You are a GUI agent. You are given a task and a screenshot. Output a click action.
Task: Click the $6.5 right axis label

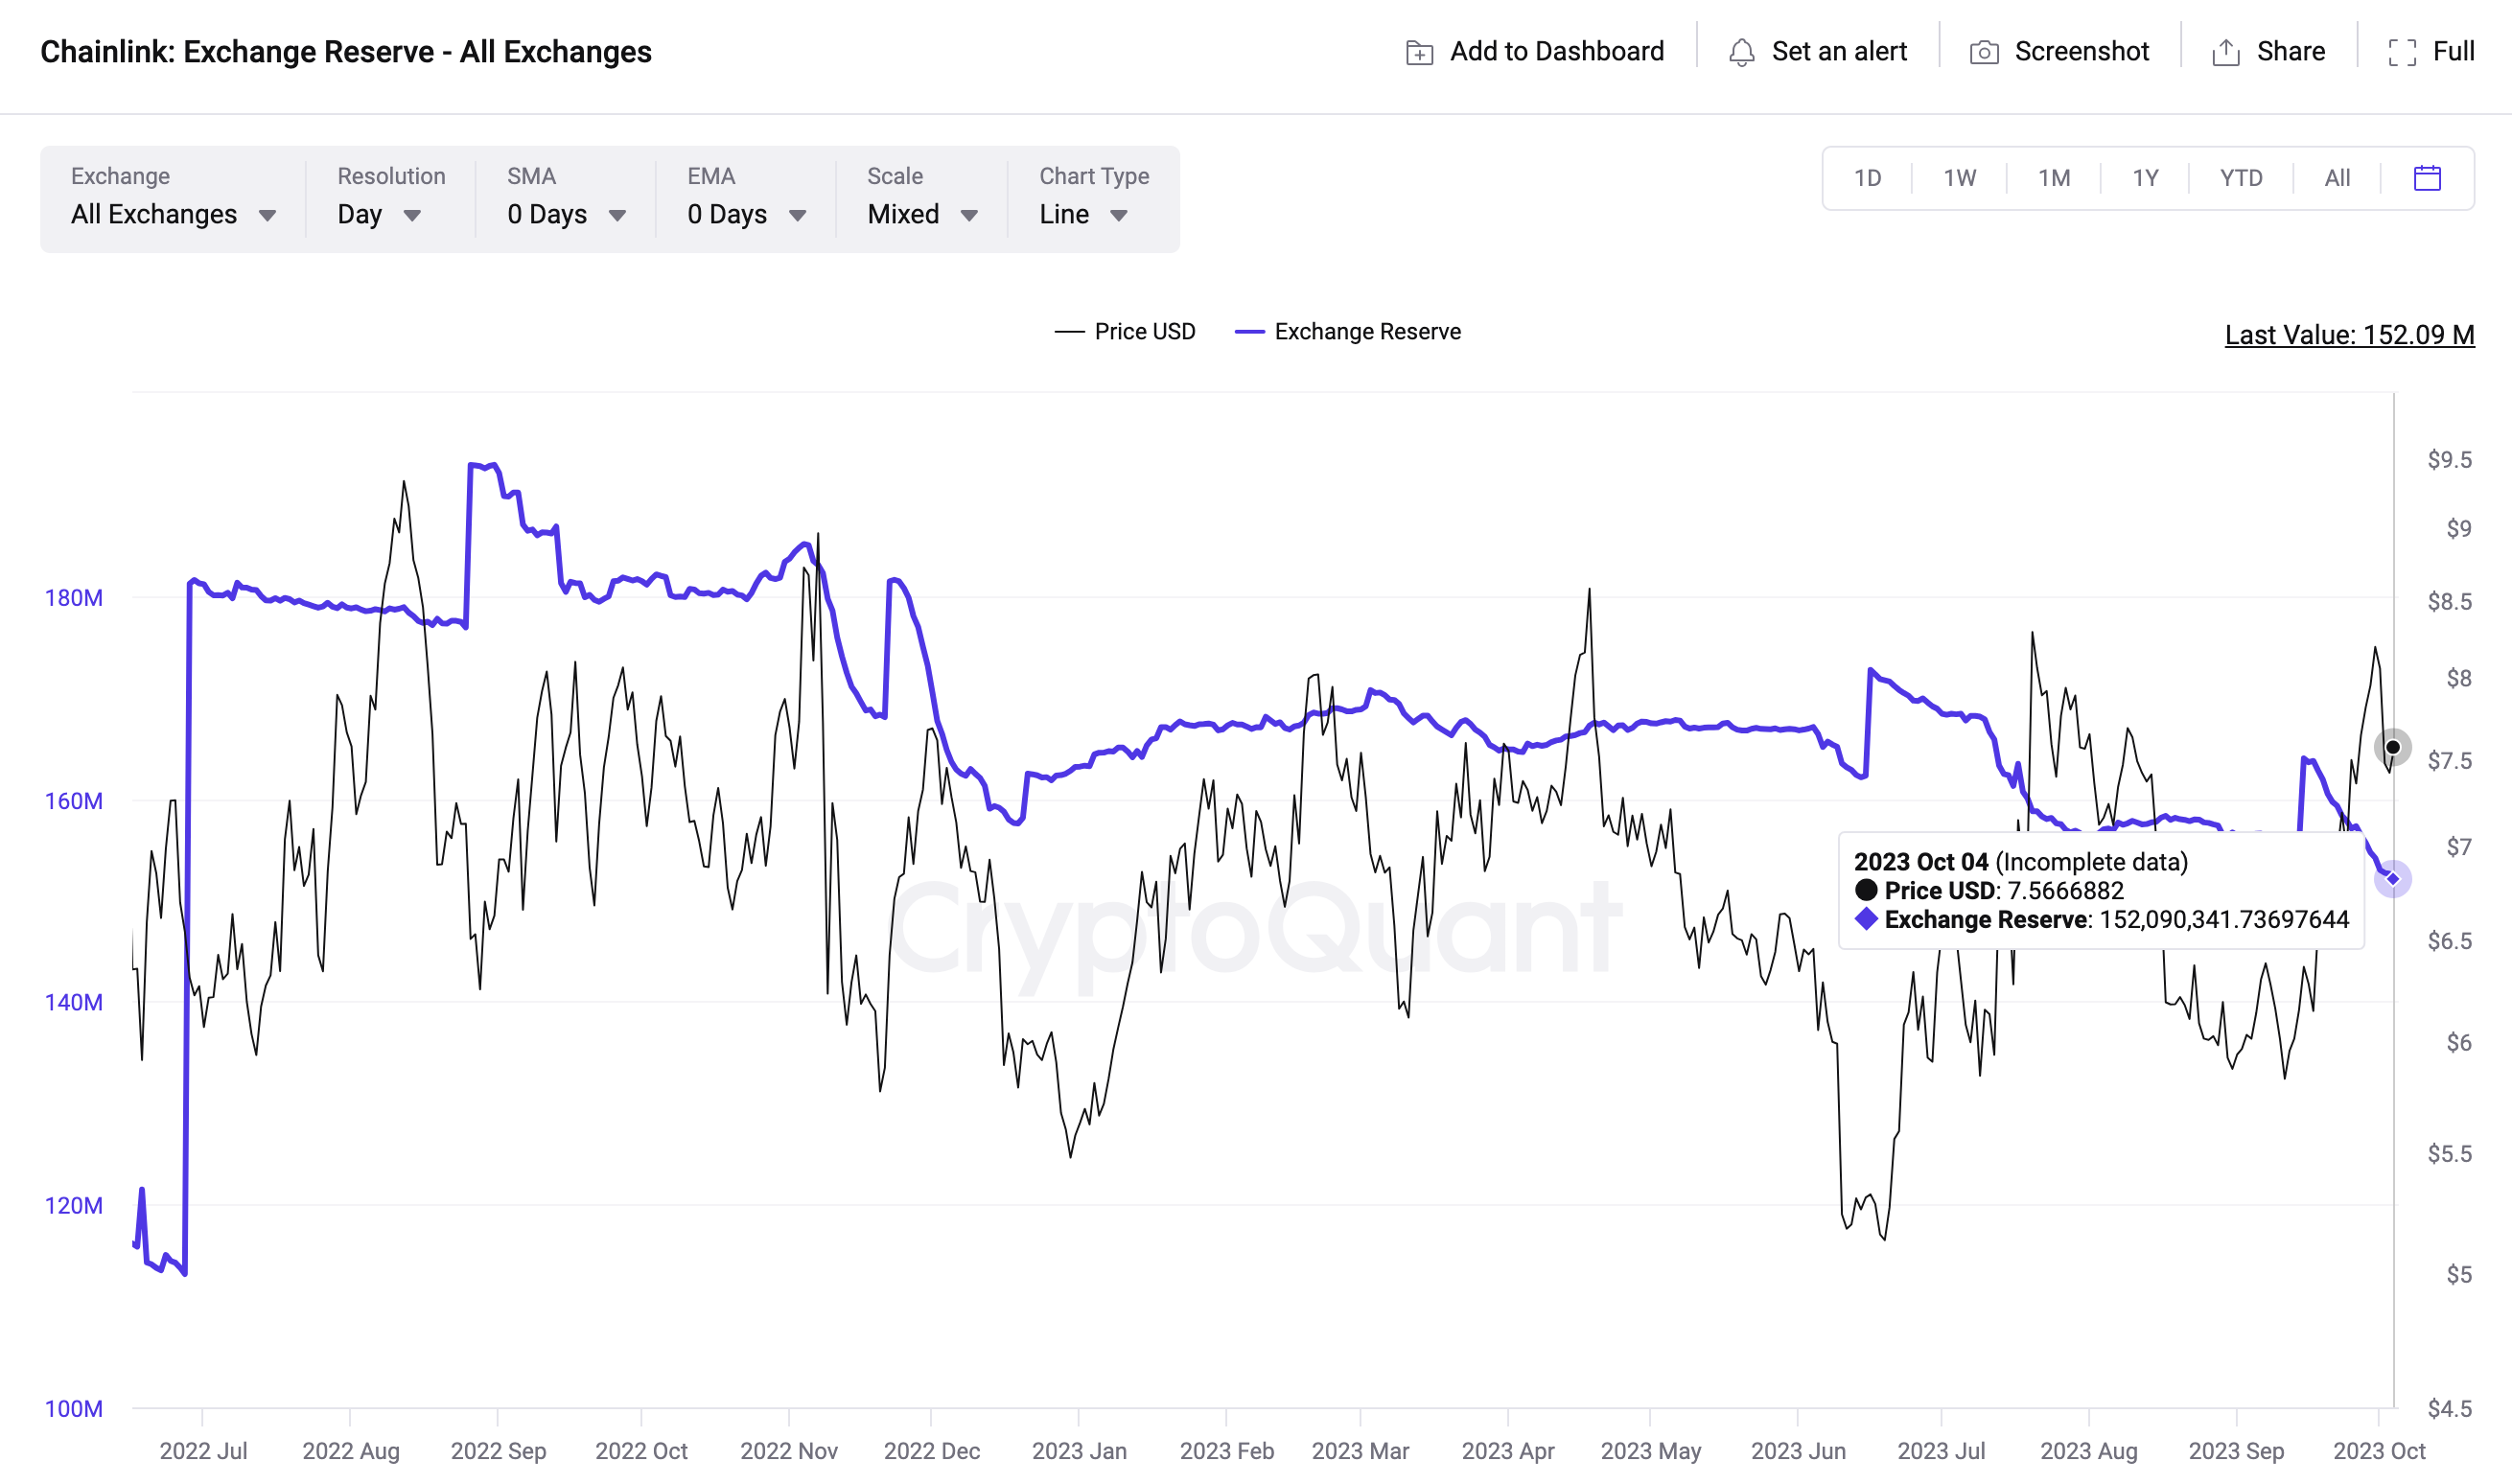pos(2449,941)
